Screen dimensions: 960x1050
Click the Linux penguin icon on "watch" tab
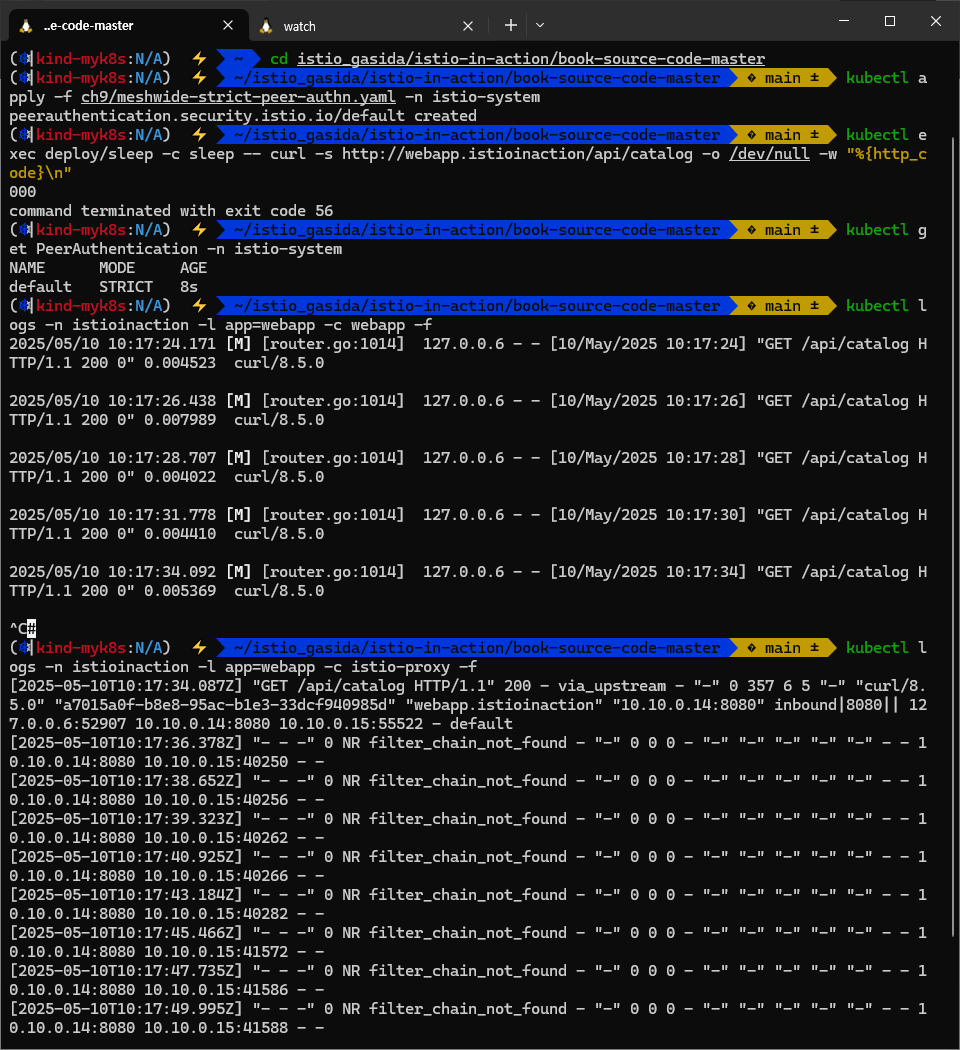click(x=266, y=26)
